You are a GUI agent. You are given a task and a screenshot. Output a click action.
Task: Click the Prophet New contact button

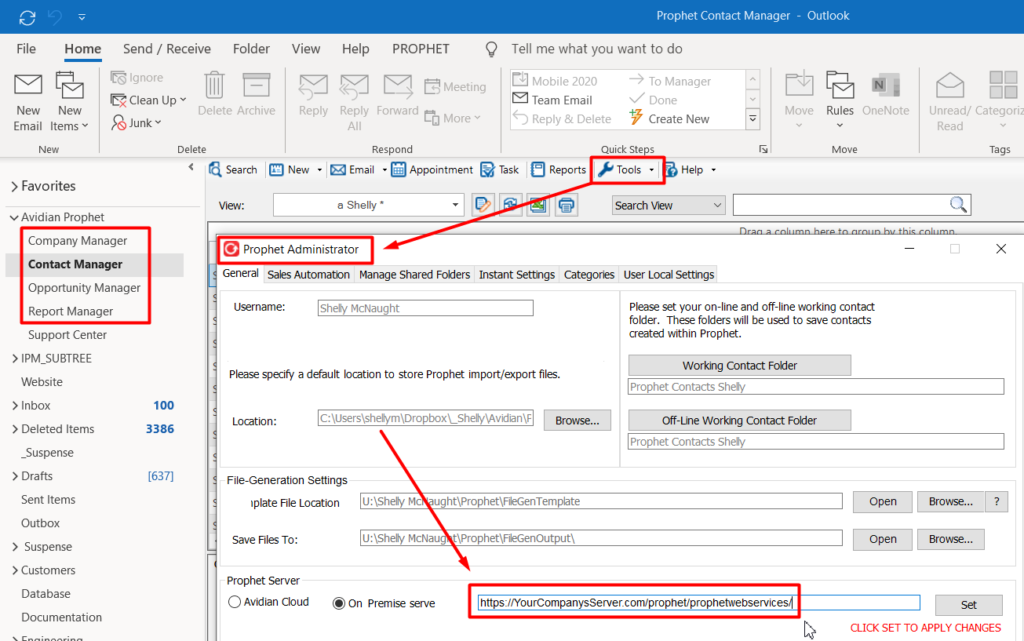(x=289, y=170)
